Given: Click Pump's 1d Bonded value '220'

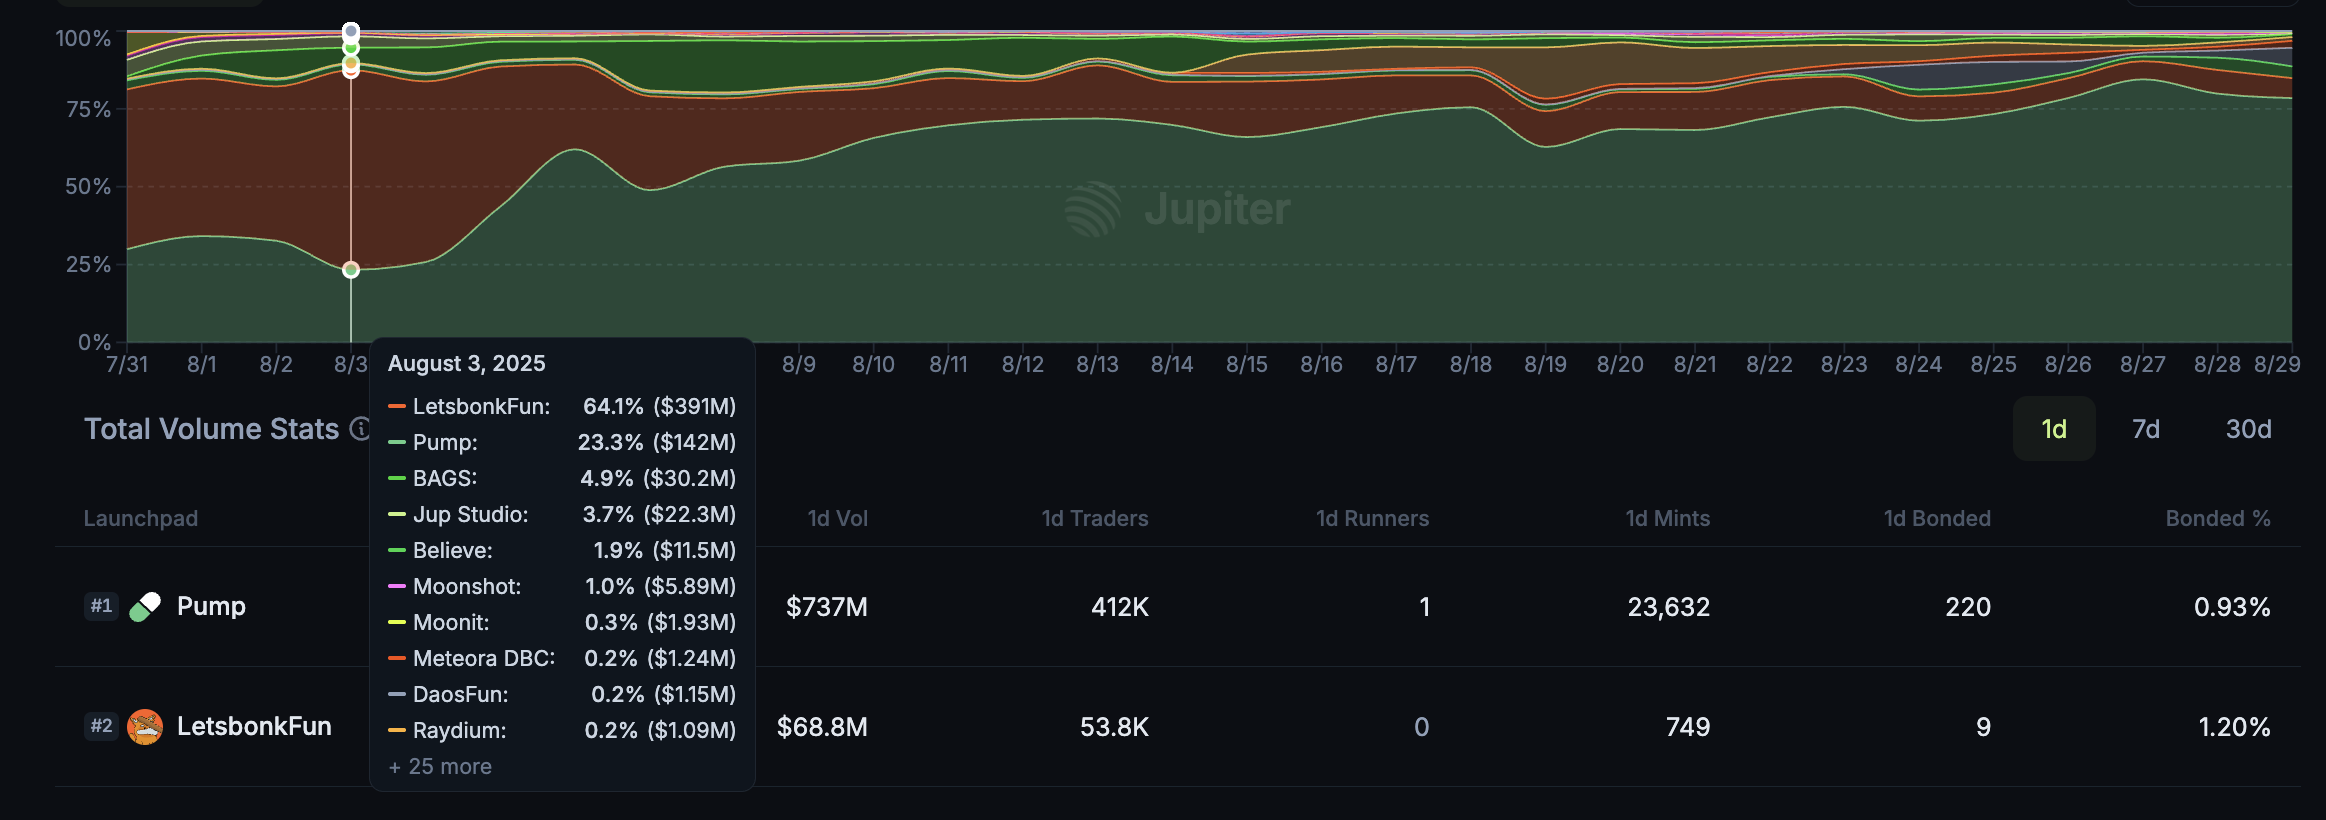Looking at the screenshot, I should click(x=1968, y=607).
